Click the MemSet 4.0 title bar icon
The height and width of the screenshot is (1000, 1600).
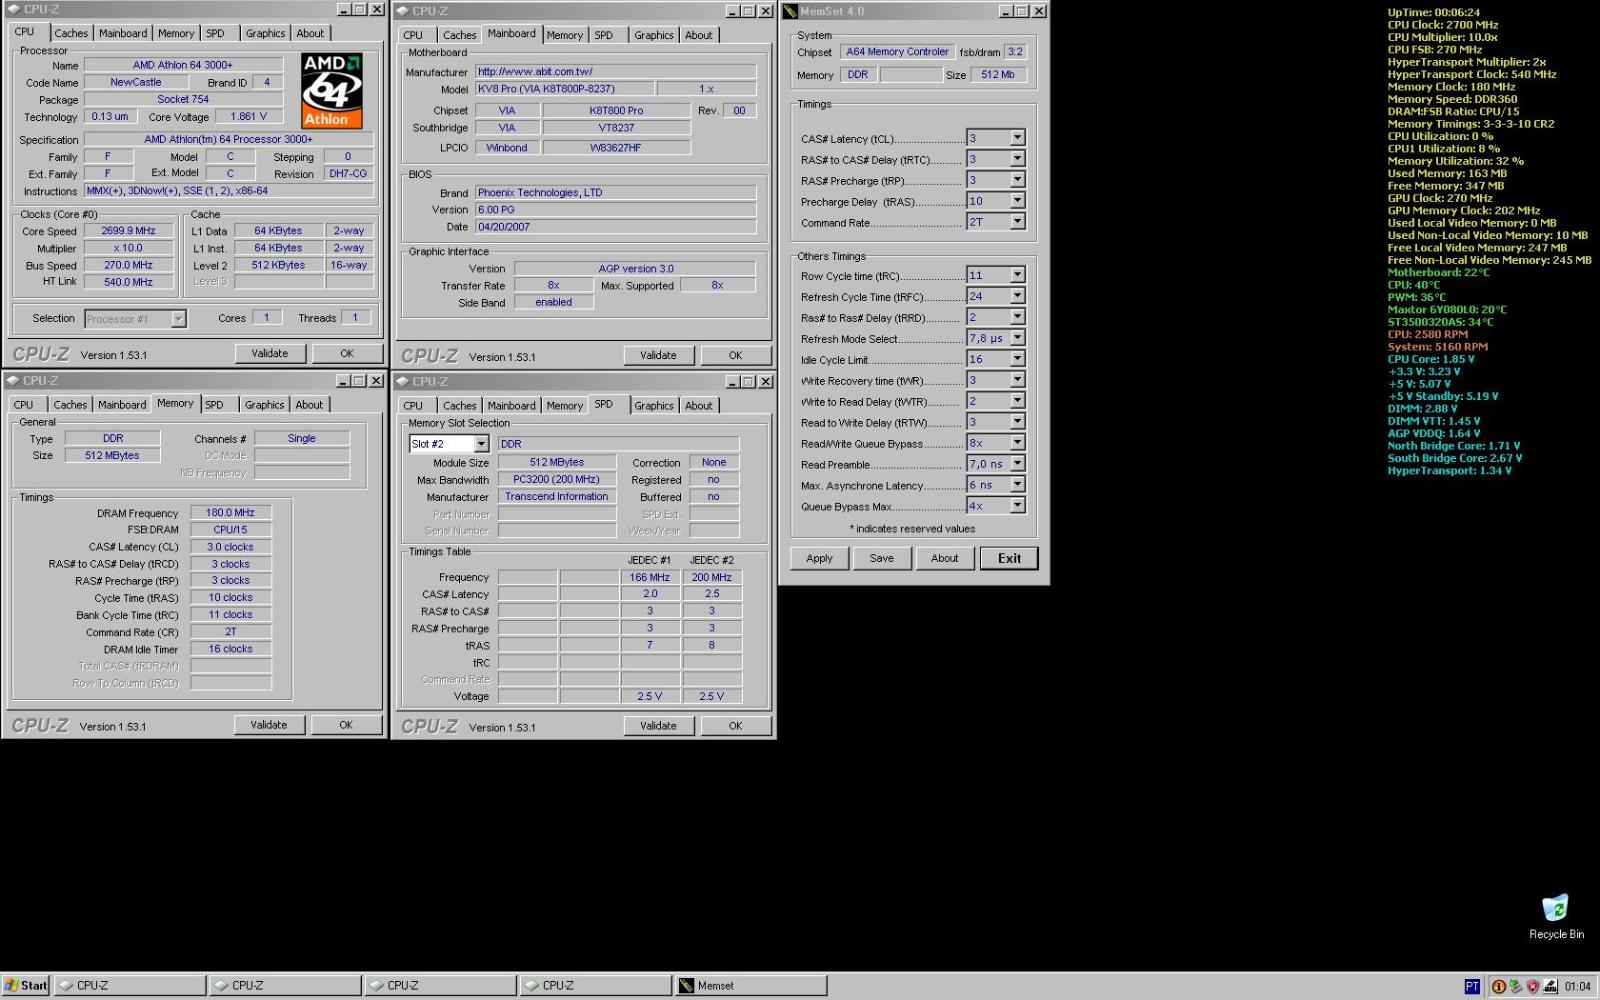click(x=790, y=11)
